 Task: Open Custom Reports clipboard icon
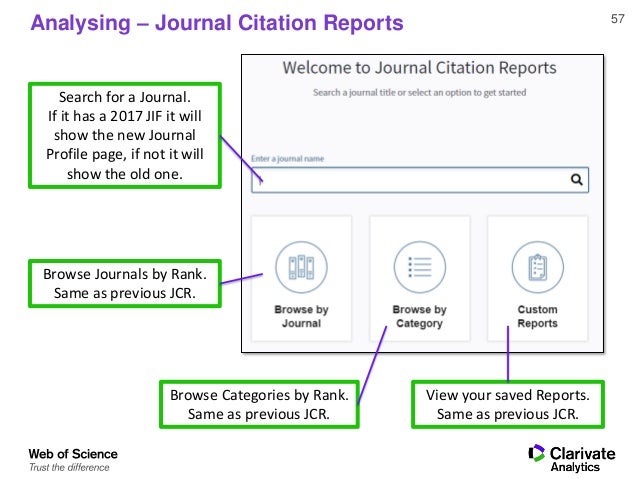pyautogui.click(x=537, y=267)
